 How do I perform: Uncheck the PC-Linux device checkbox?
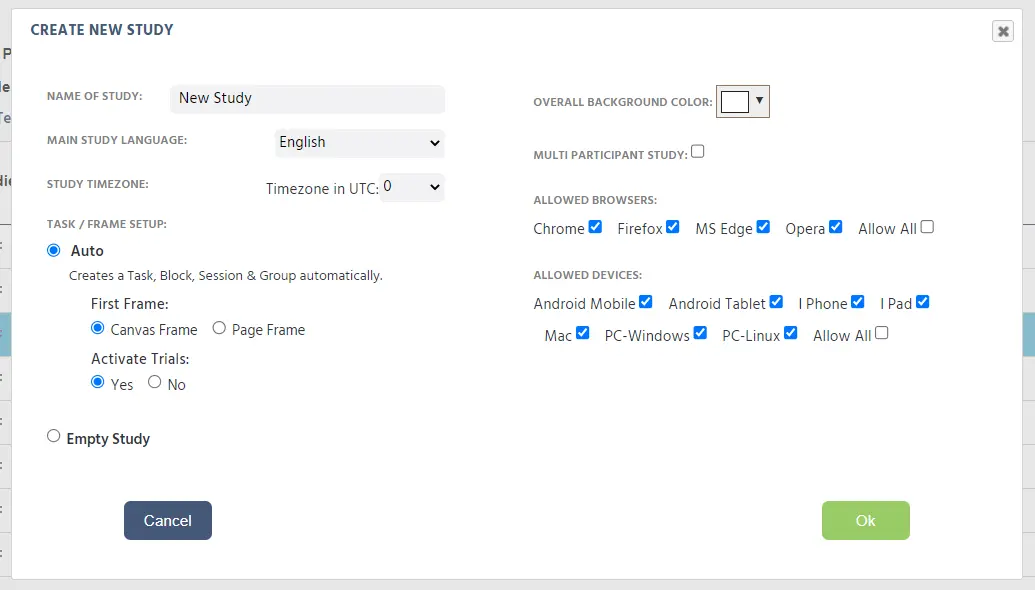click(791, 333)
